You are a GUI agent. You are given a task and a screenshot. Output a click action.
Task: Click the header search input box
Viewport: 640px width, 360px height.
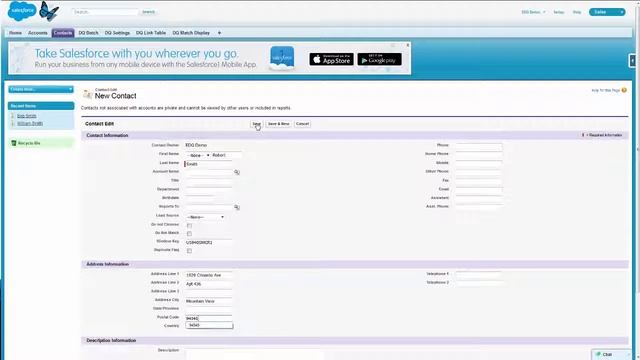tap(105, 12)
